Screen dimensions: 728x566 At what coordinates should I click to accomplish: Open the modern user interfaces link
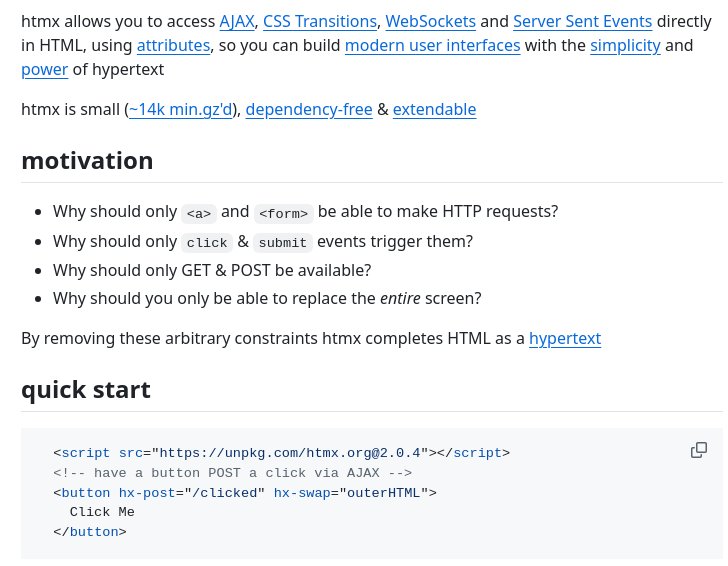(432, 45)
